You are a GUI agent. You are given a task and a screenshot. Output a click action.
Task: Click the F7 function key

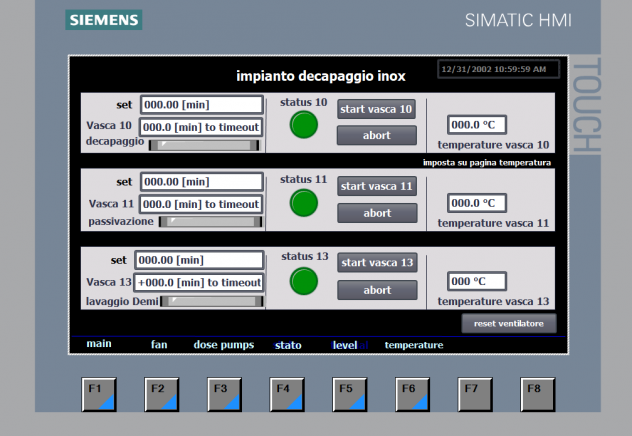pyautogui.click(x=475, y=394)
